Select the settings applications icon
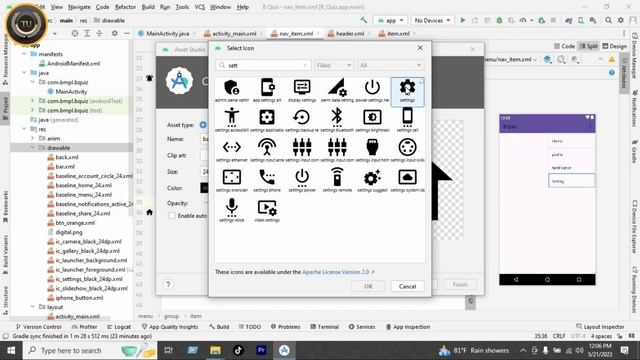Screen dimensions: 640x360 coord(267,120)
